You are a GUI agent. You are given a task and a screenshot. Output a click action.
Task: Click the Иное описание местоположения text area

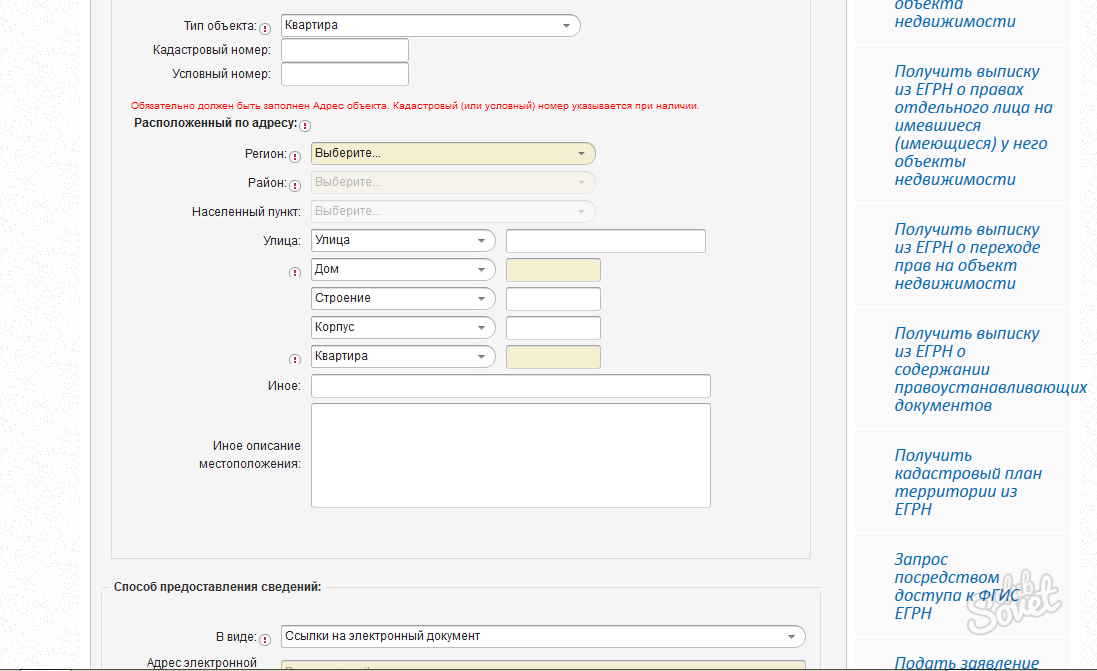tap(511, 455)
